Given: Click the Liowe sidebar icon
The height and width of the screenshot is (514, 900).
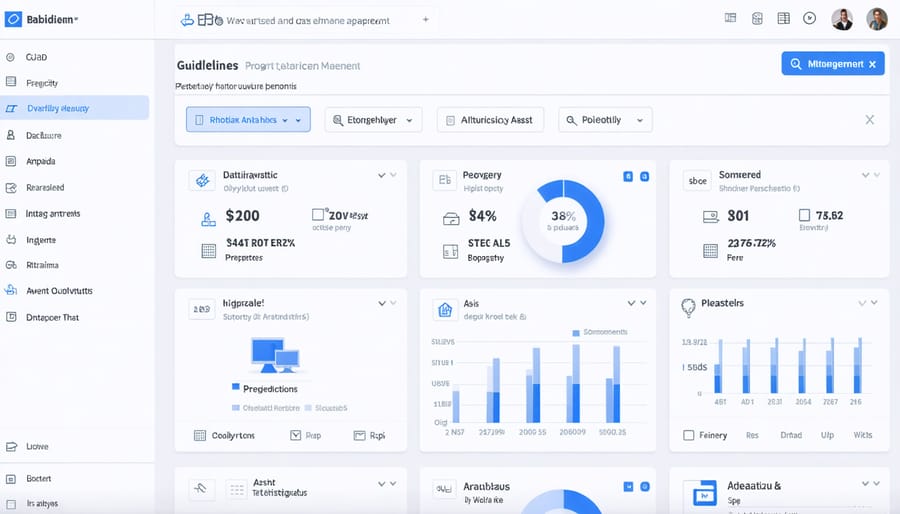Looking at the screenshot, I should (11, 446).
